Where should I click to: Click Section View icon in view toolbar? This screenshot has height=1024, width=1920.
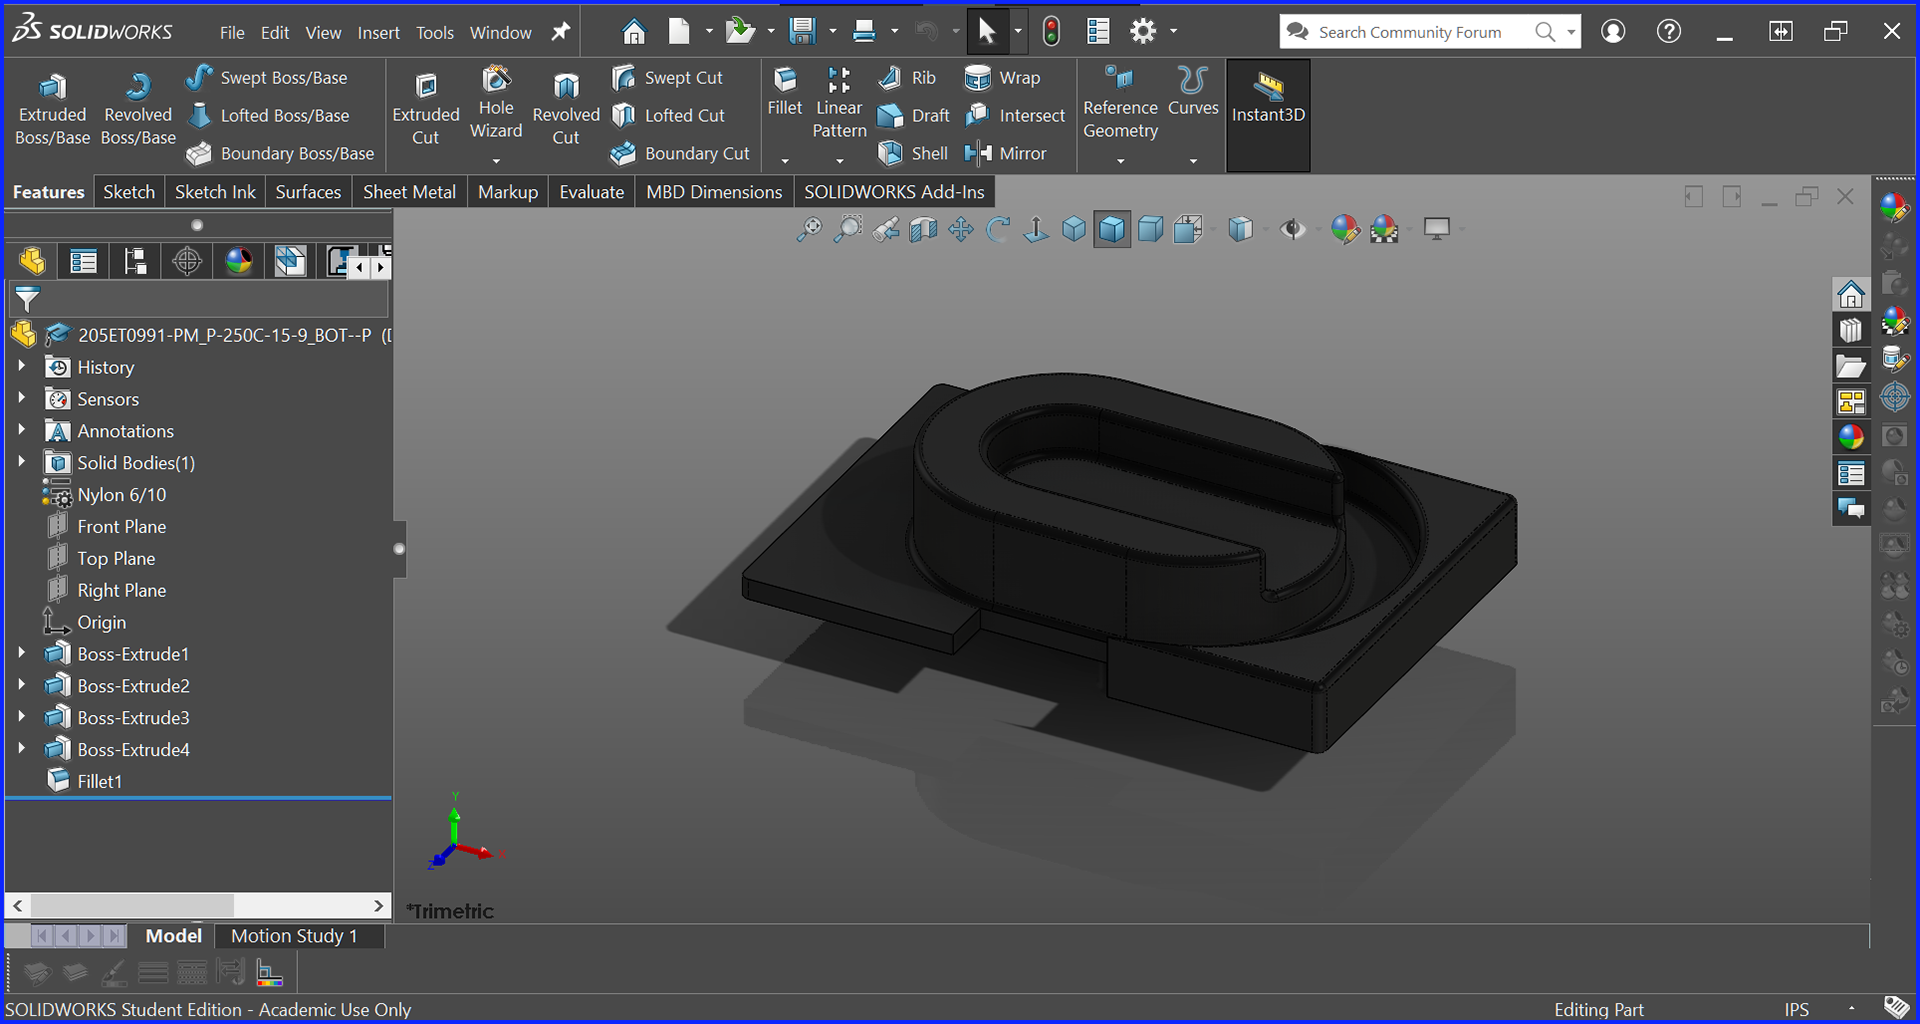[x=923, y=230]
